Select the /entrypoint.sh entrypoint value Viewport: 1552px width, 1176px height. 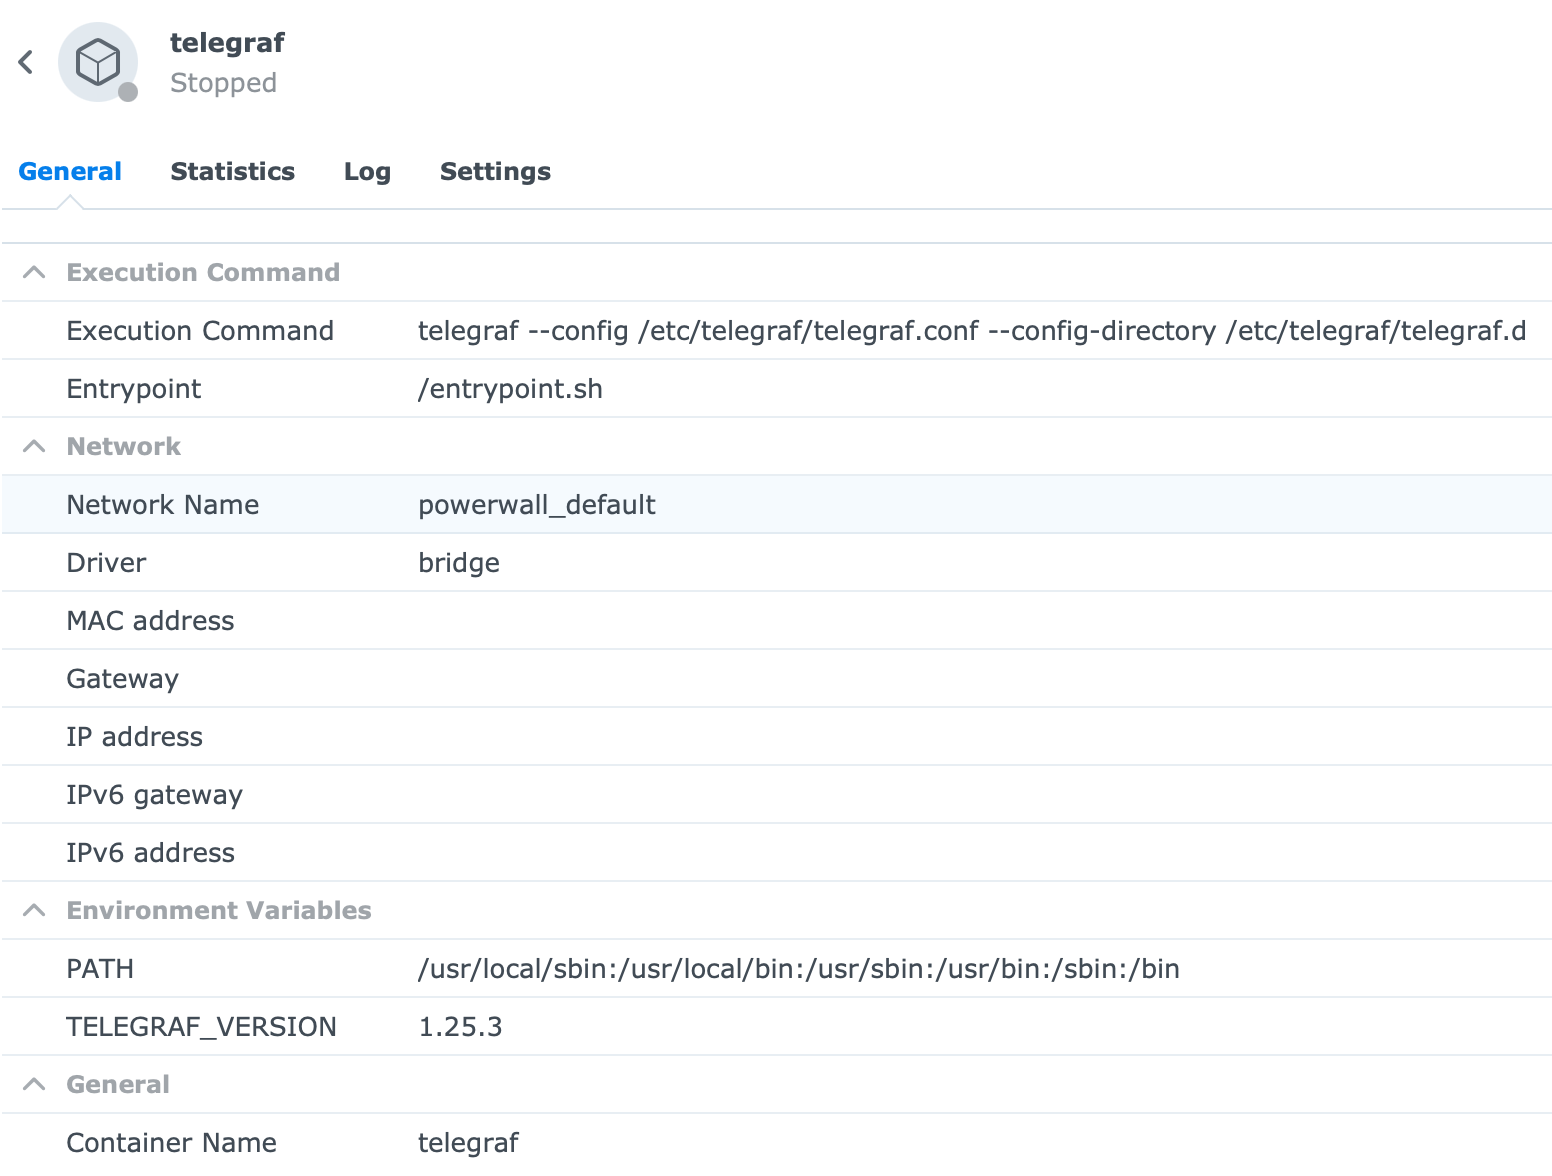[x=510, y=388]
